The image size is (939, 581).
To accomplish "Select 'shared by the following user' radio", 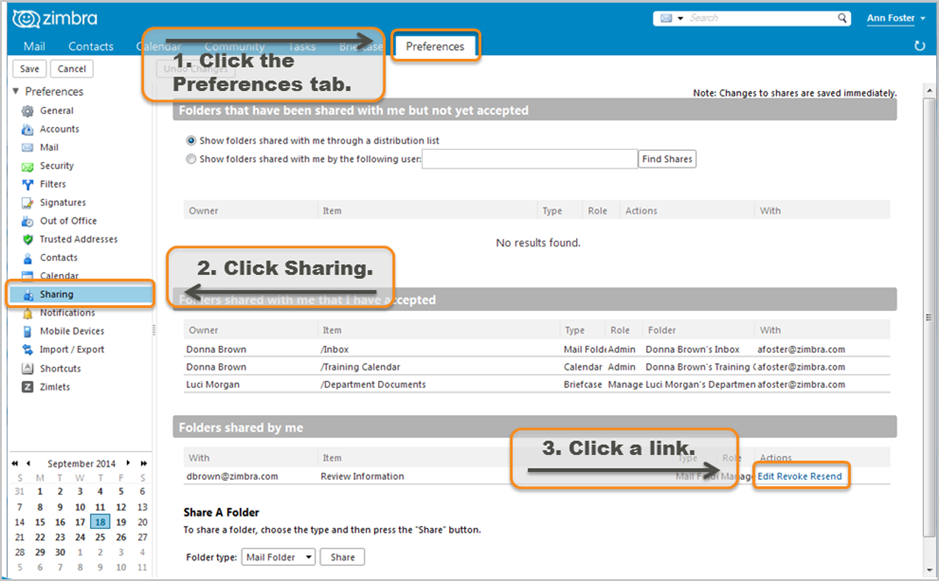I will click(x=191, y=159).
